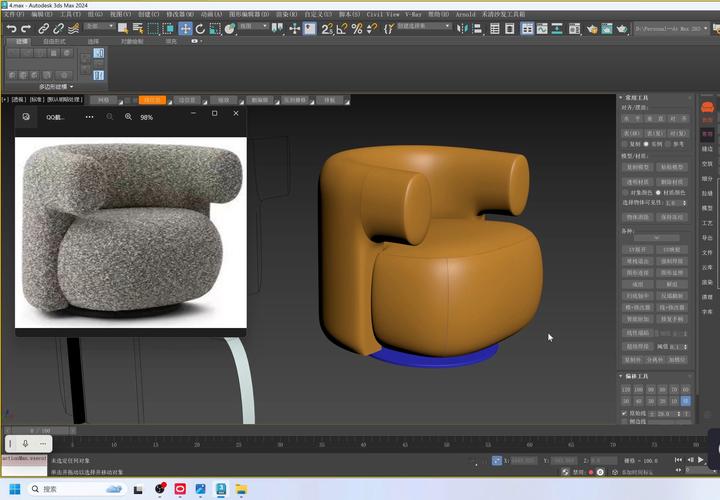Click the Select Object tool

point(123,28)
